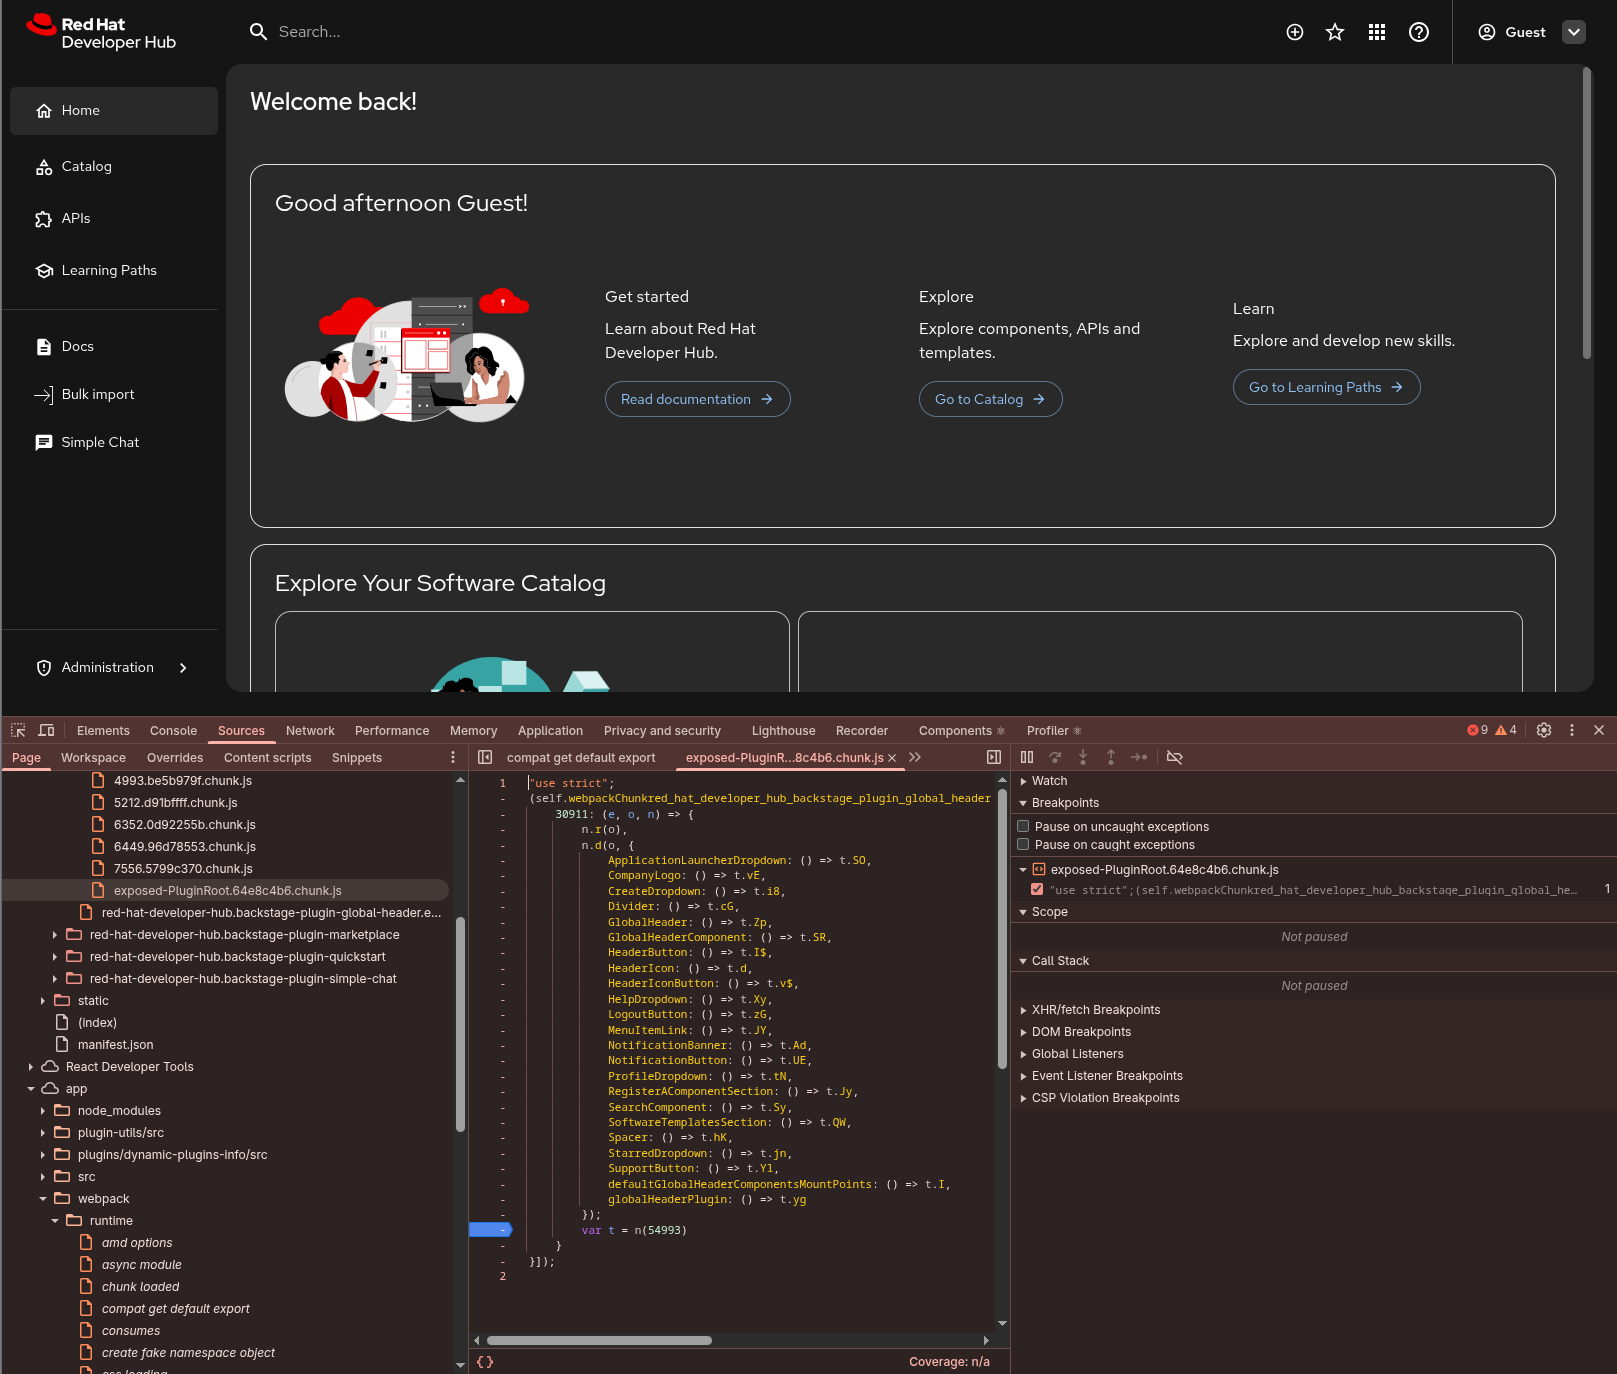Image resolution: width=1617 pixels, height=1374 pixels.
Task: Open DevTools settings gear
Action: point(1544,730)
